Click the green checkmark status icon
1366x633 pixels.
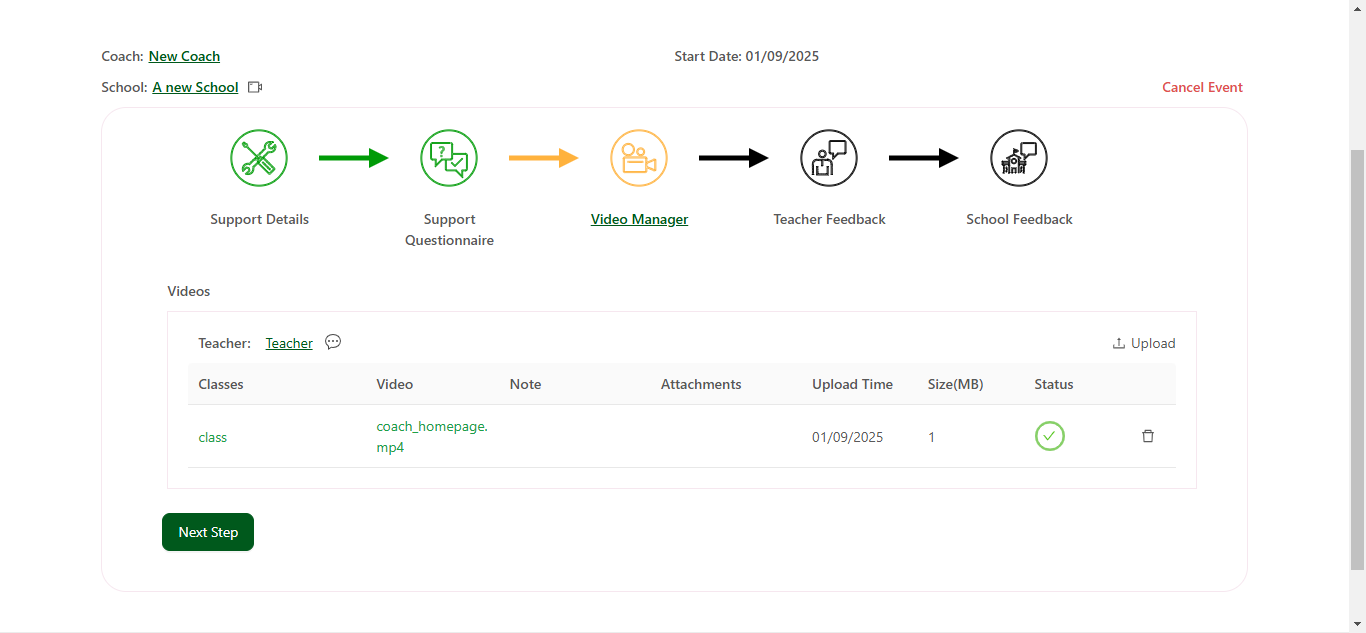[1050, 436]
